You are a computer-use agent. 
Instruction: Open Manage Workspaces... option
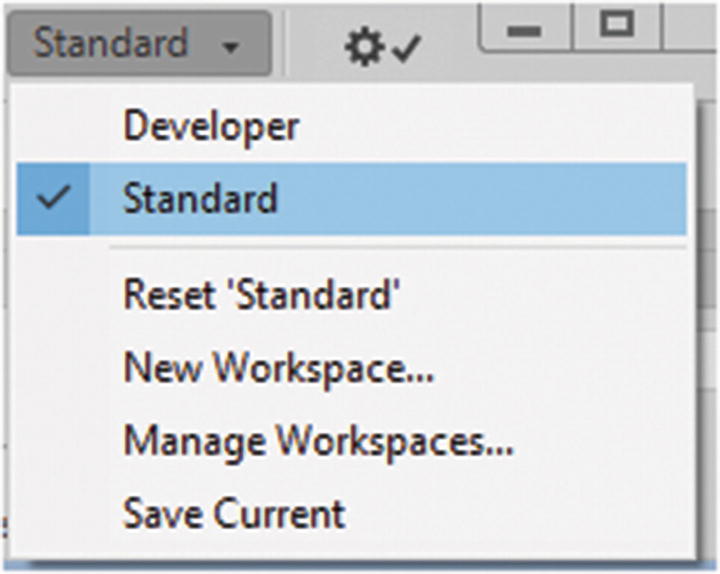(318, 440)
